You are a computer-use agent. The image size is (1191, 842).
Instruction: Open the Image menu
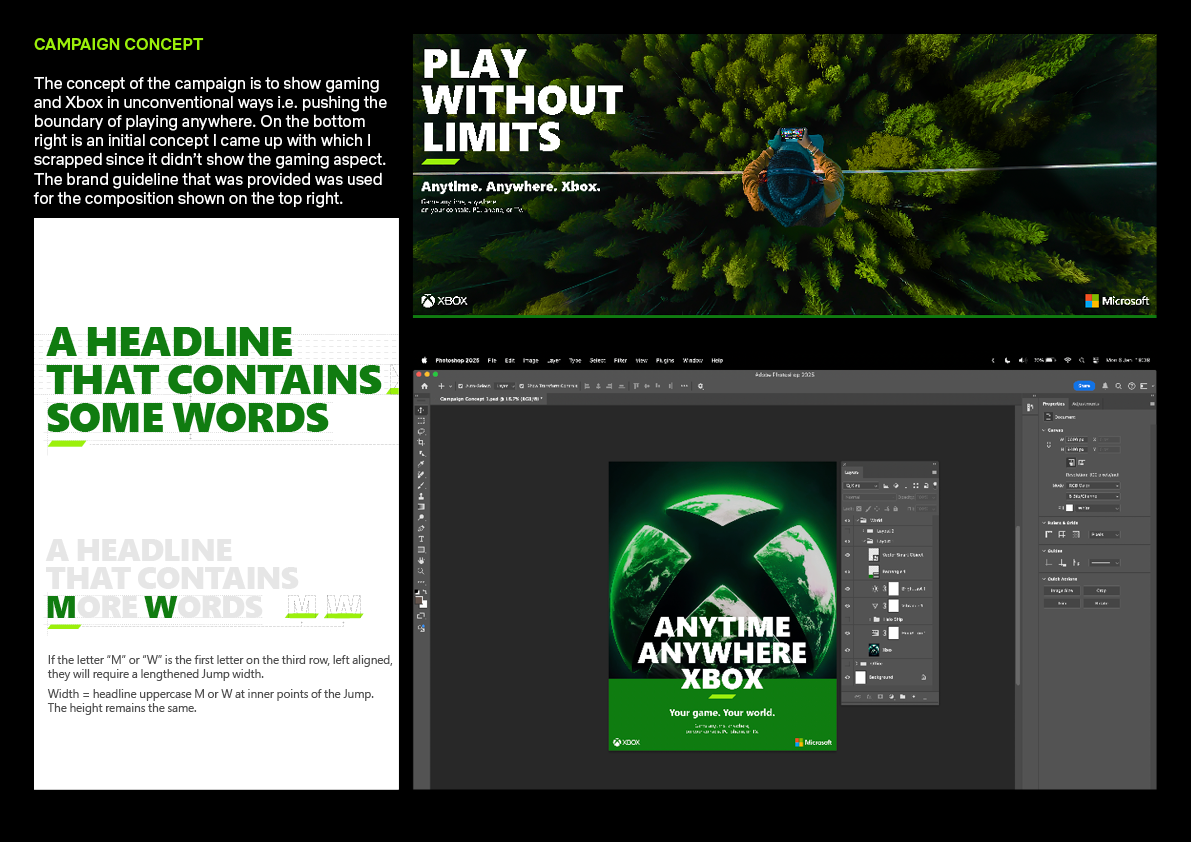pos(531,361)
